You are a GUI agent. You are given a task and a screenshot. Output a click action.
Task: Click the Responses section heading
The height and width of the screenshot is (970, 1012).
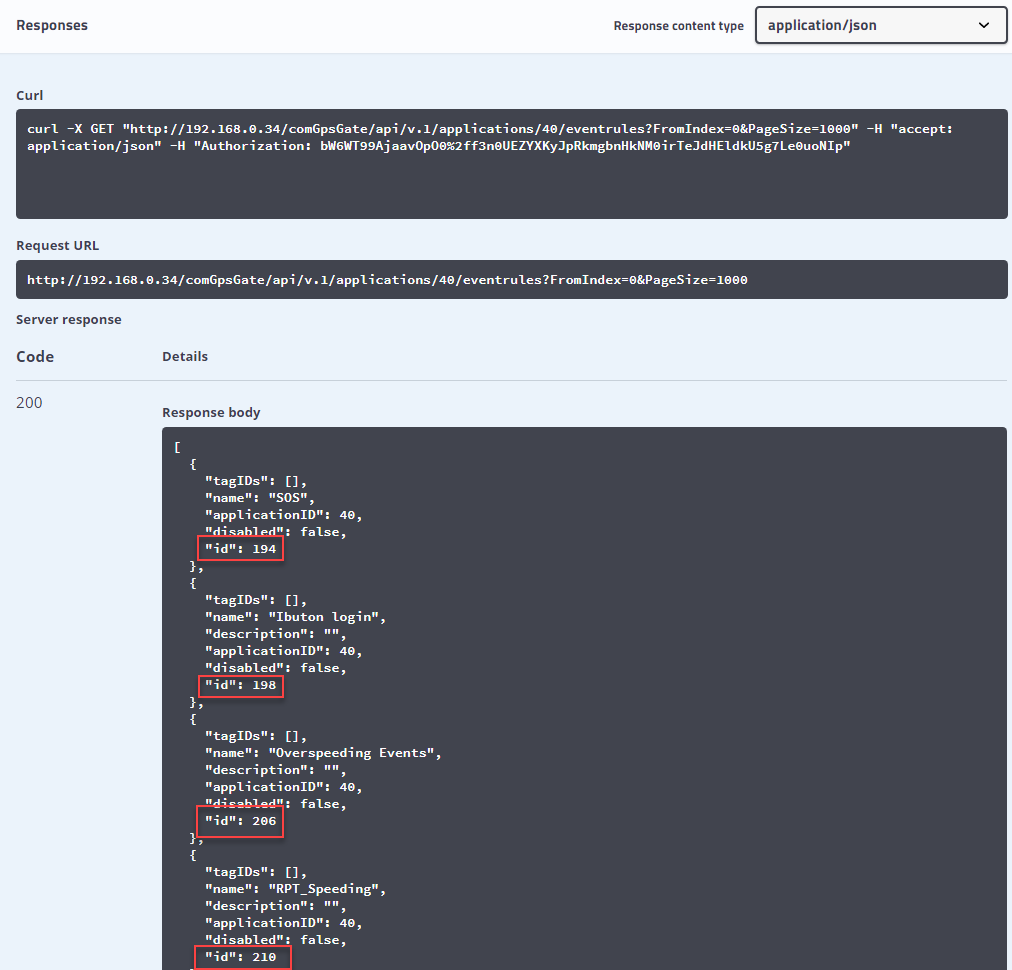(x=52, y=25)
